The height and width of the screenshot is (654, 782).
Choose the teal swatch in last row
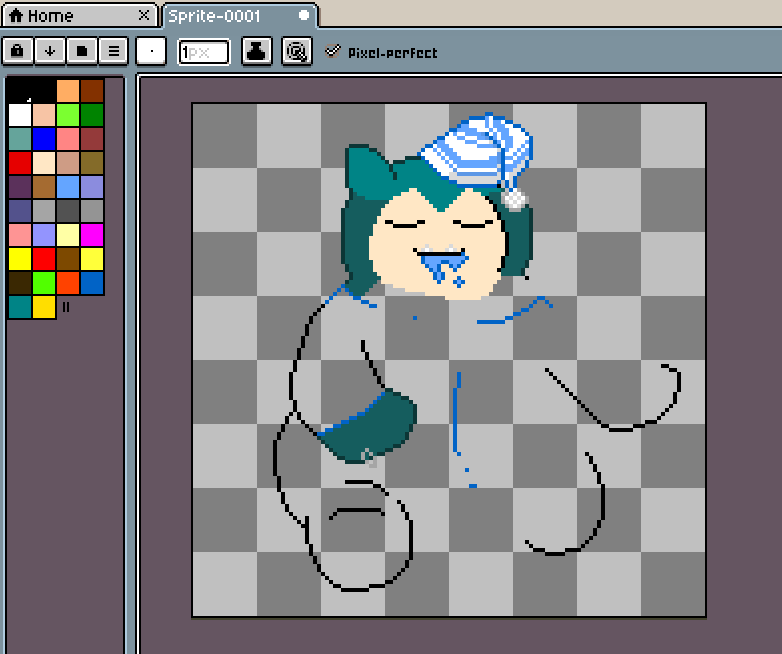(20, 306)
